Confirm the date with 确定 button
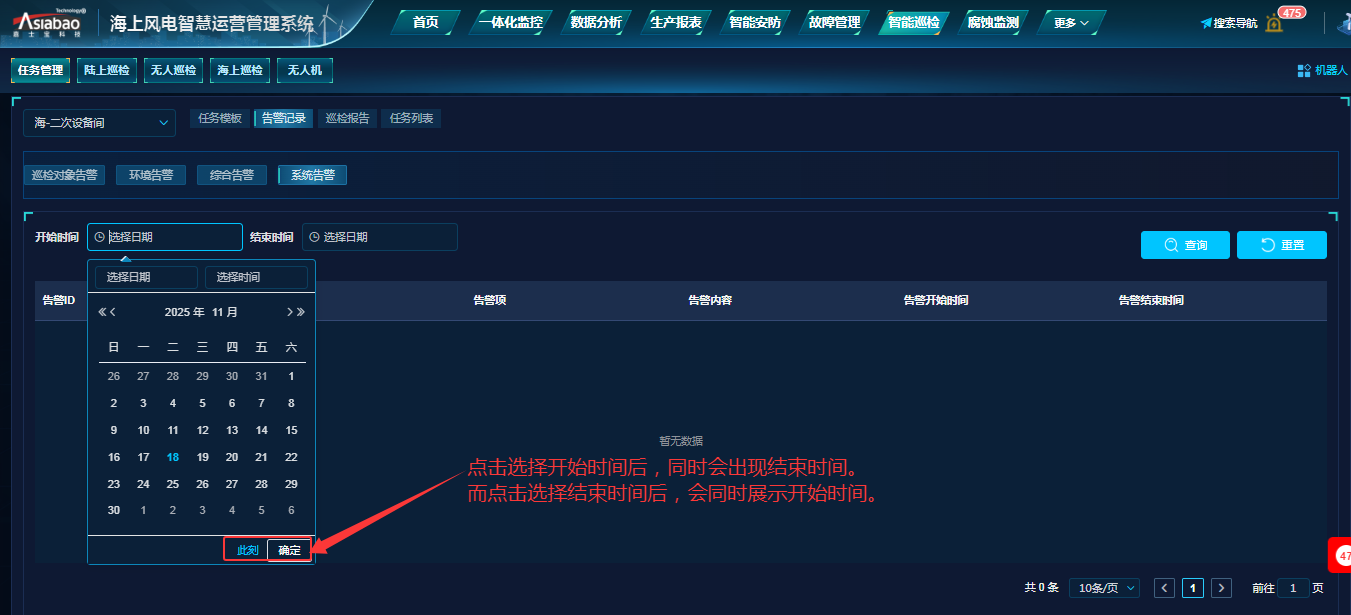 289,550
